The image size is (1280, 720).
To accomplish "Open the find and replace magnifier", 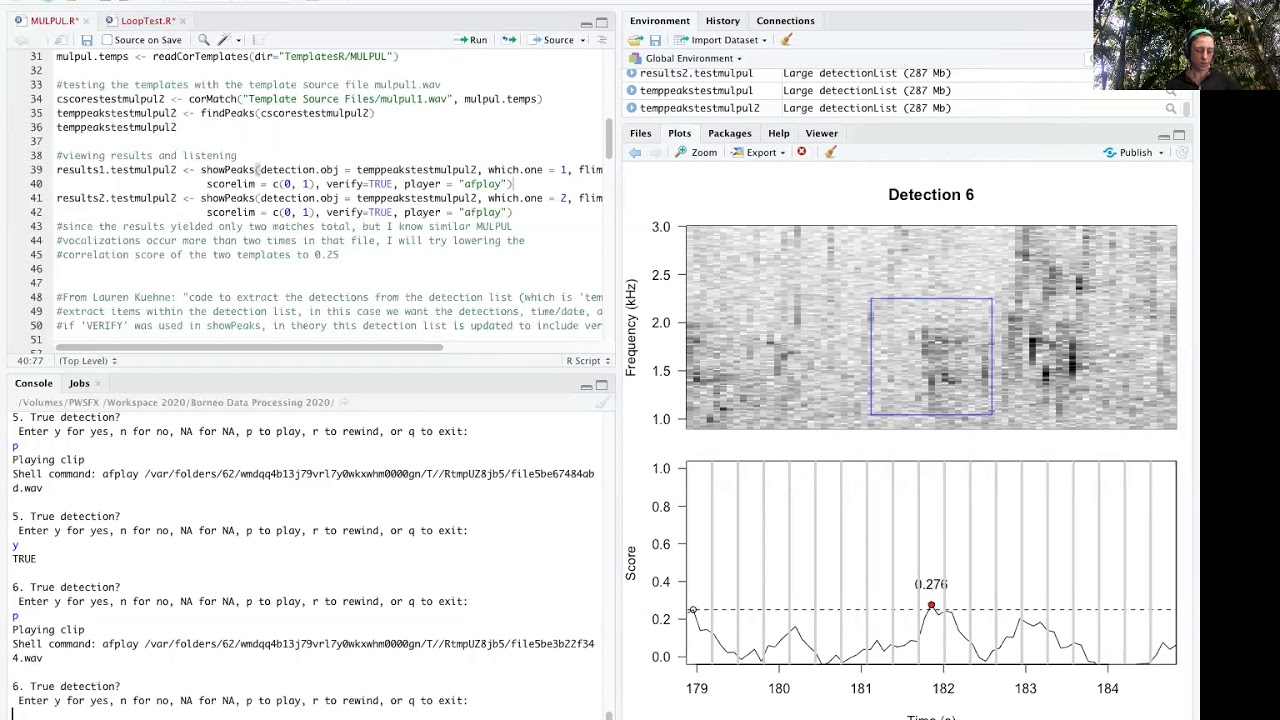I will point(203,40).
